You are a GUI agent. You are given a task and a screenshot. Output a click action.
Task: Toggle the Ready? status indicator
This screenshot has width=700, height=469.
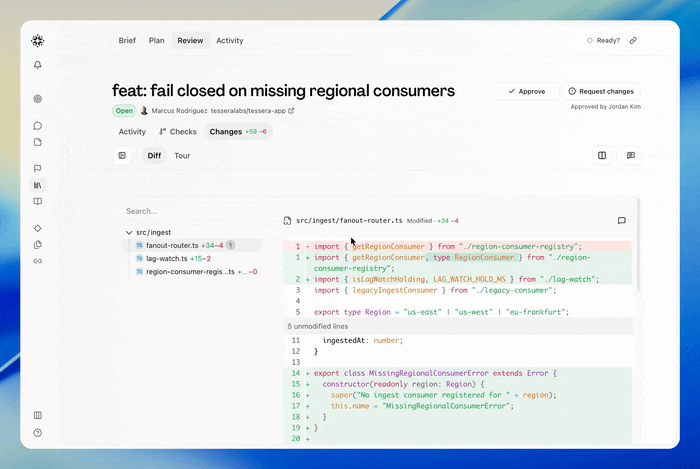point(603,41)
